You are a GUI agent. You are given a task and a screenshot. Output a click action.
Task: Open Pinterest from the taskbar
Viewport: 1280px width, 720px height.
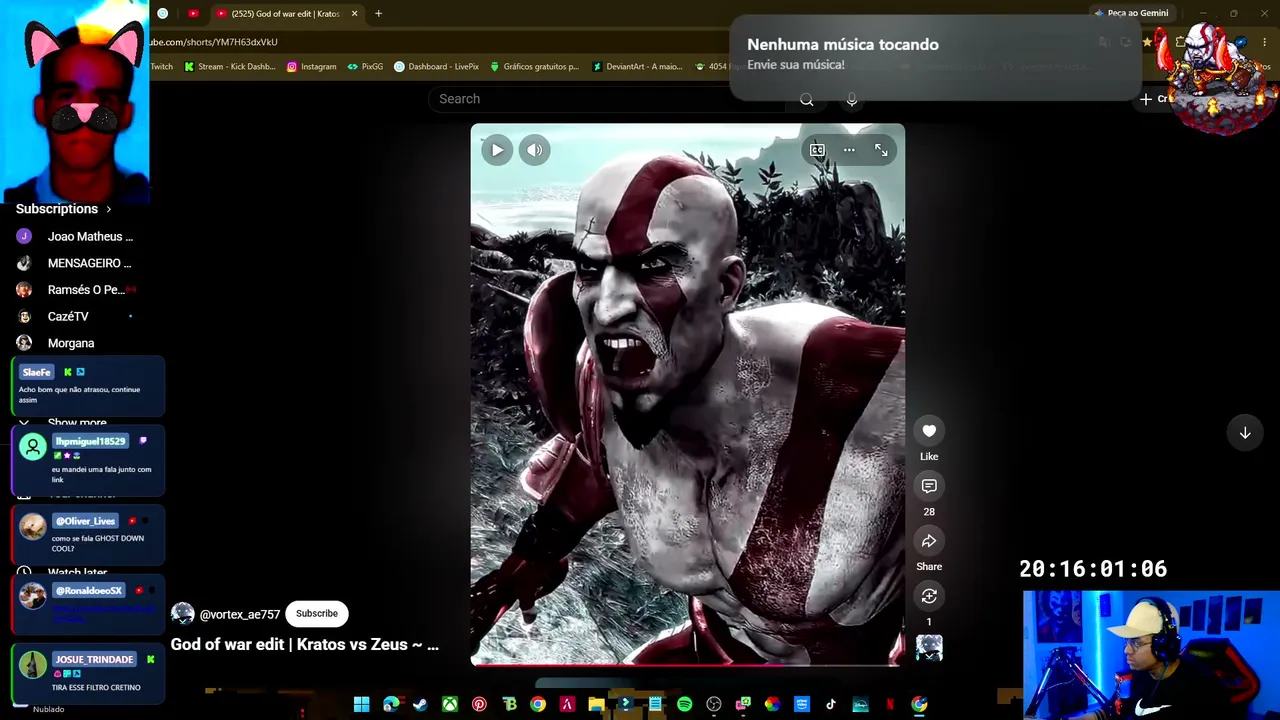coord(479,704)
